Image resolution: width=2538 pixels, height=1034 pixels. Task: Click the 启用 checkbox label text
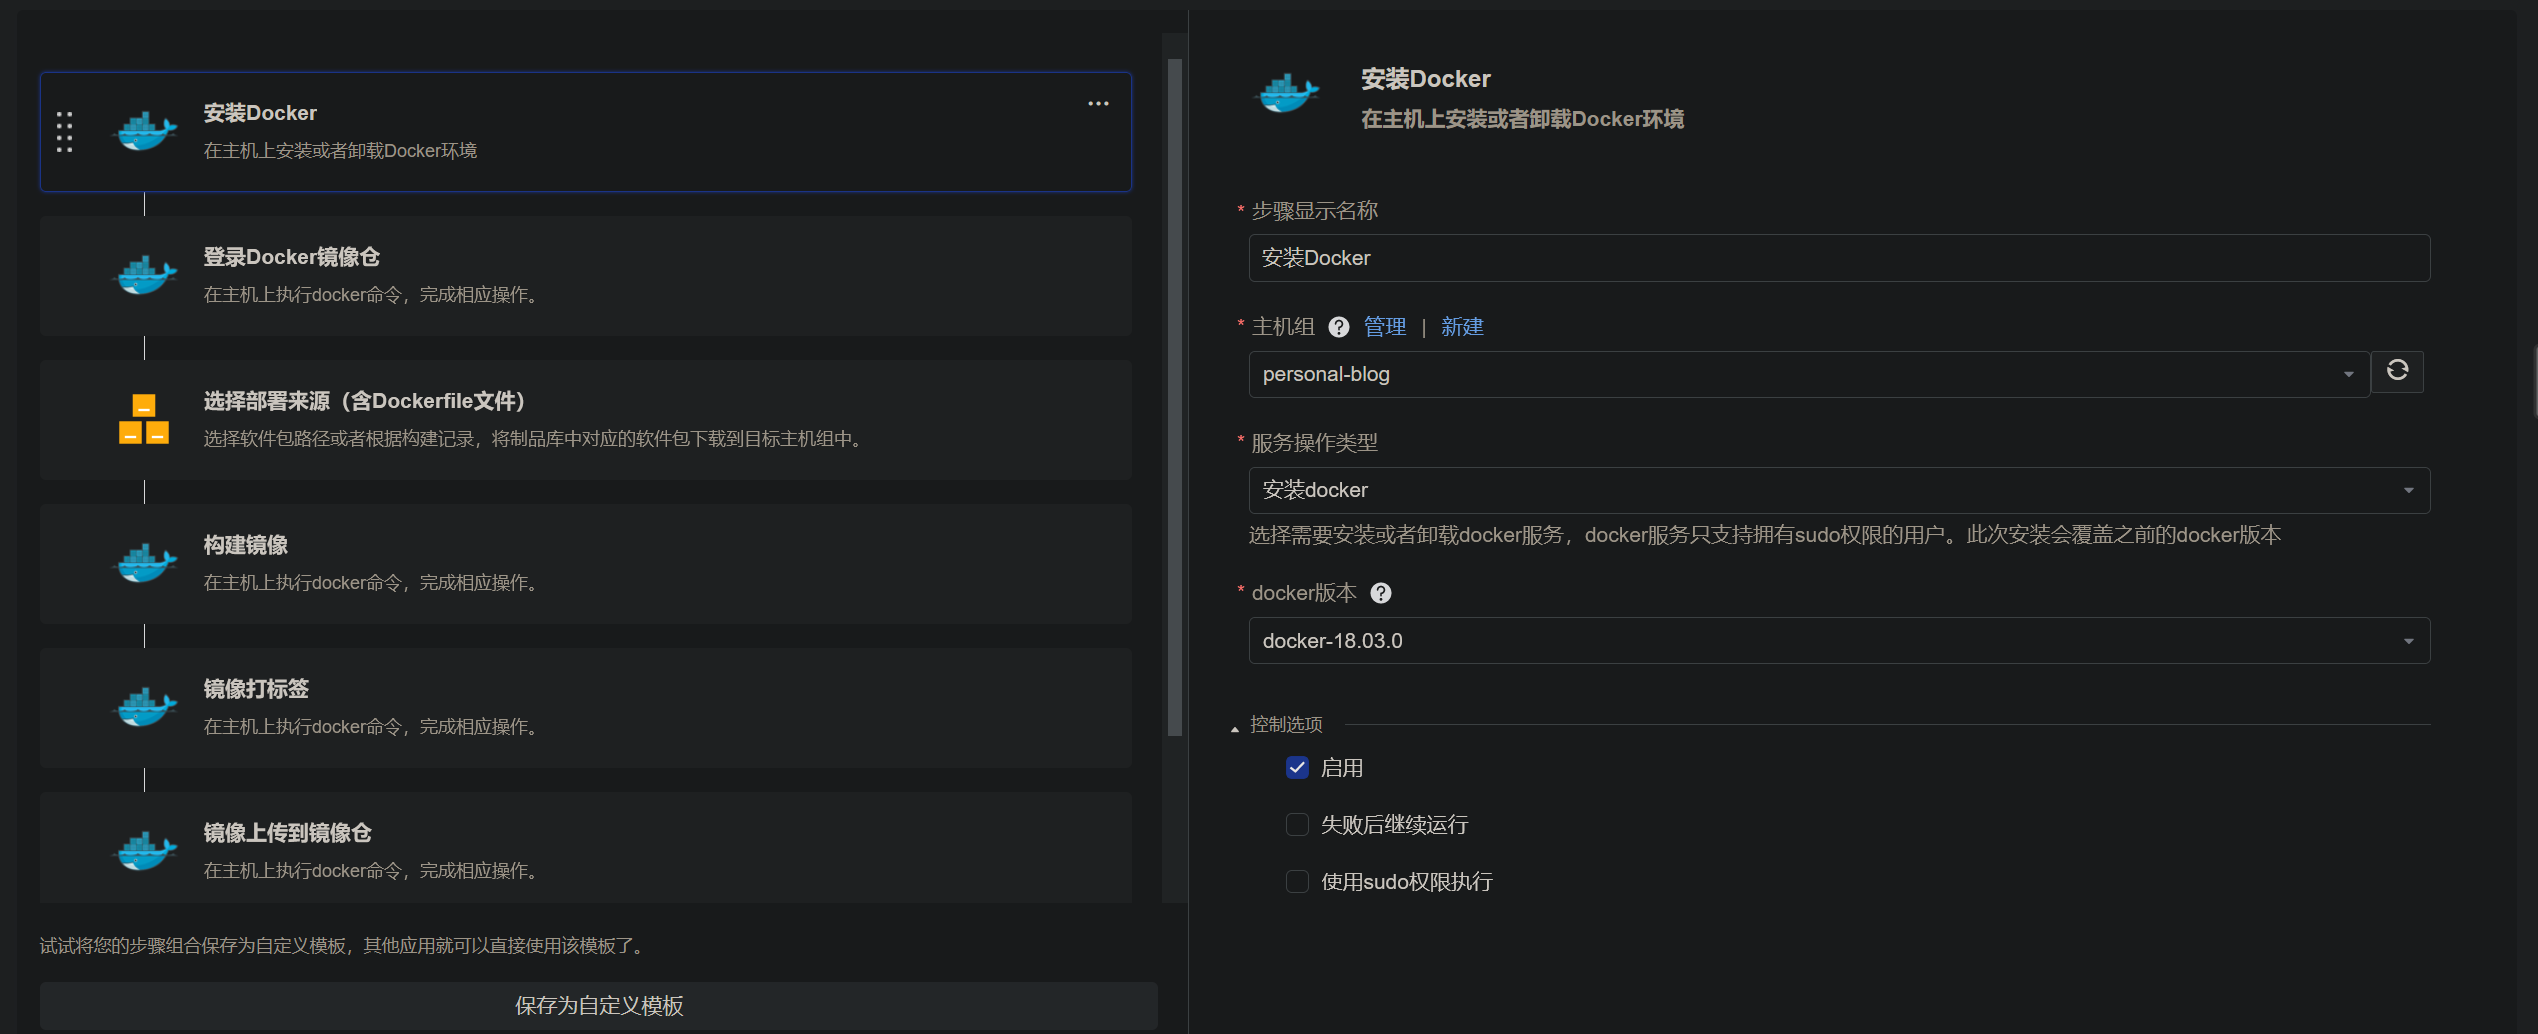coord(1342,768)
